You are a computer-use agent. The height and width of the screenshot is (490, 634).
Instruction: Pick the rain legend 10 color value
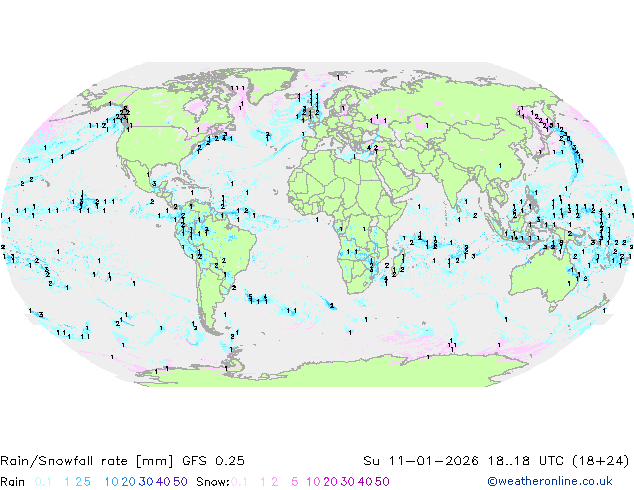(111, 482)
